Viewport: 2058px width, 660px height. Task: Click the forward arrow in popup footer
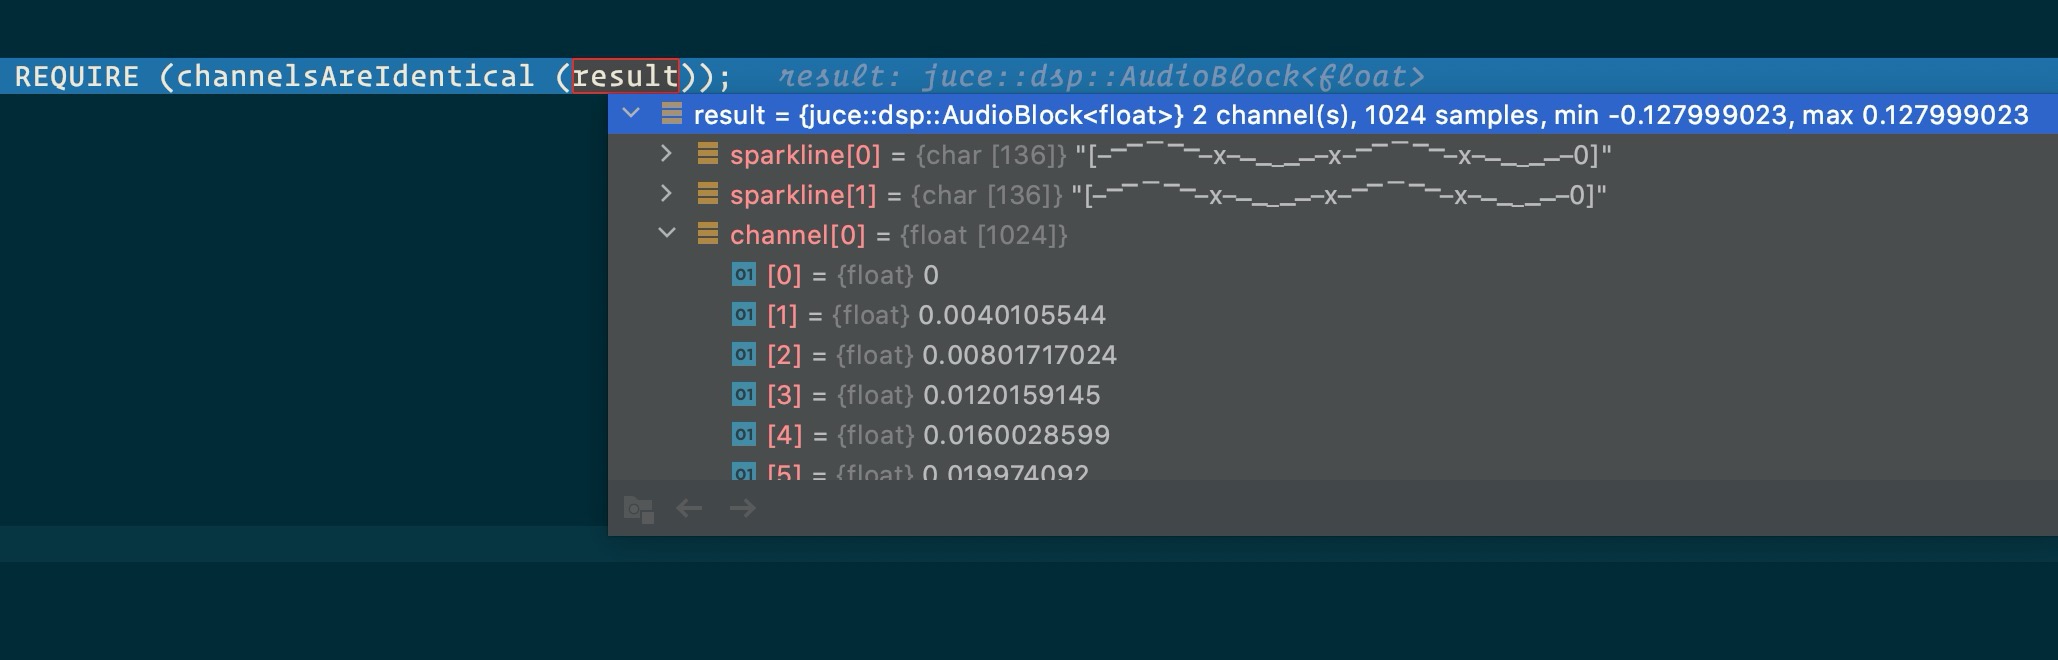[x=742, y=508]
